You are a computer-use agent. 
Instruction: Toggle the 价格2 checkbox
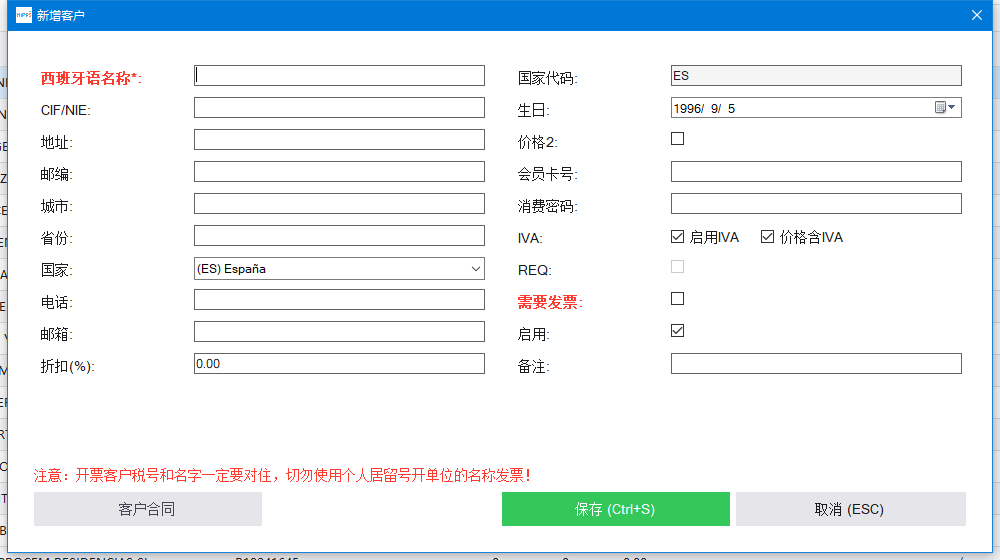click(677, 139)
